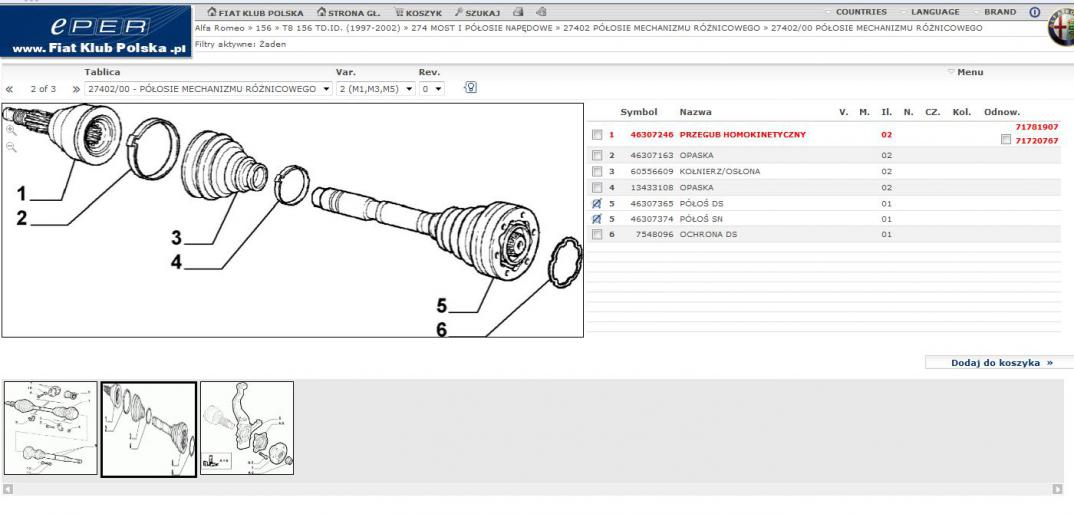
Task: Click Odnow. column header
Action: (x=1002, y=112)
